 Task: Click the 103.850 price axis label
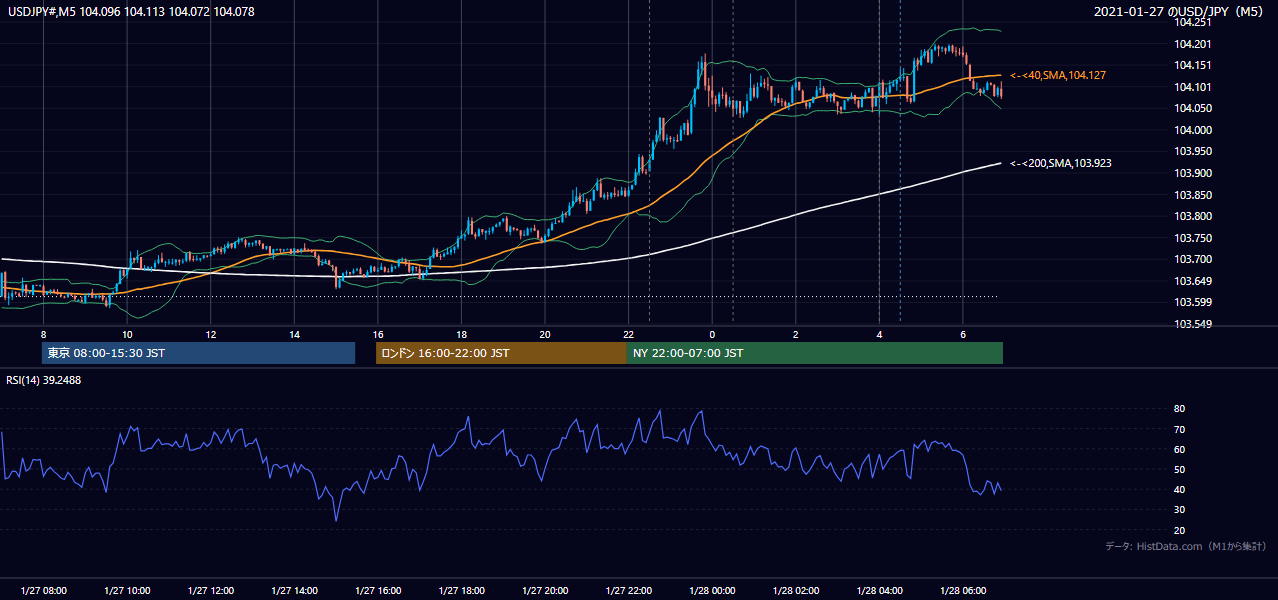pyautogui.click(x=1192, y=195)
